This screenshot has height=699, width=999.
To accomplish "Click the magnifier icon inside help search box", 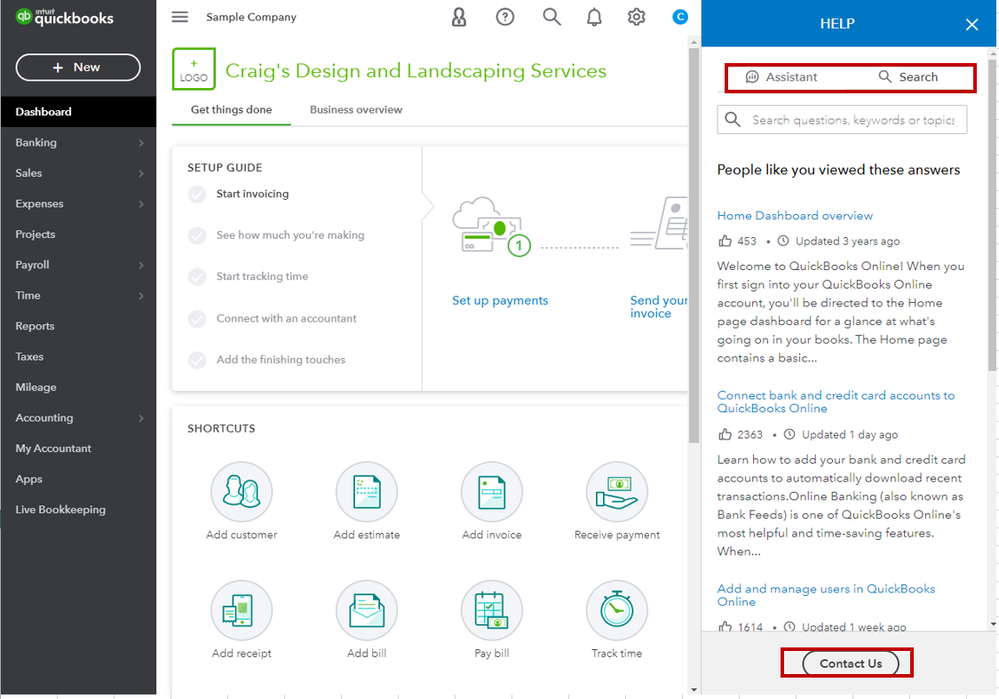I will pyautogui.click(x=733, y=120).
